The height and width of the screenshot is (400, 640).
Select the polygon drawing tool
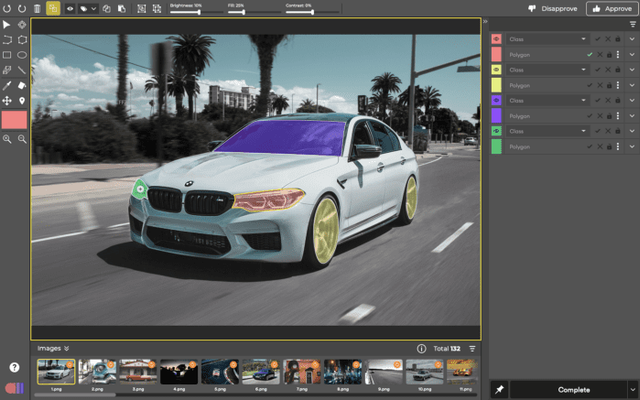point(22,40)
